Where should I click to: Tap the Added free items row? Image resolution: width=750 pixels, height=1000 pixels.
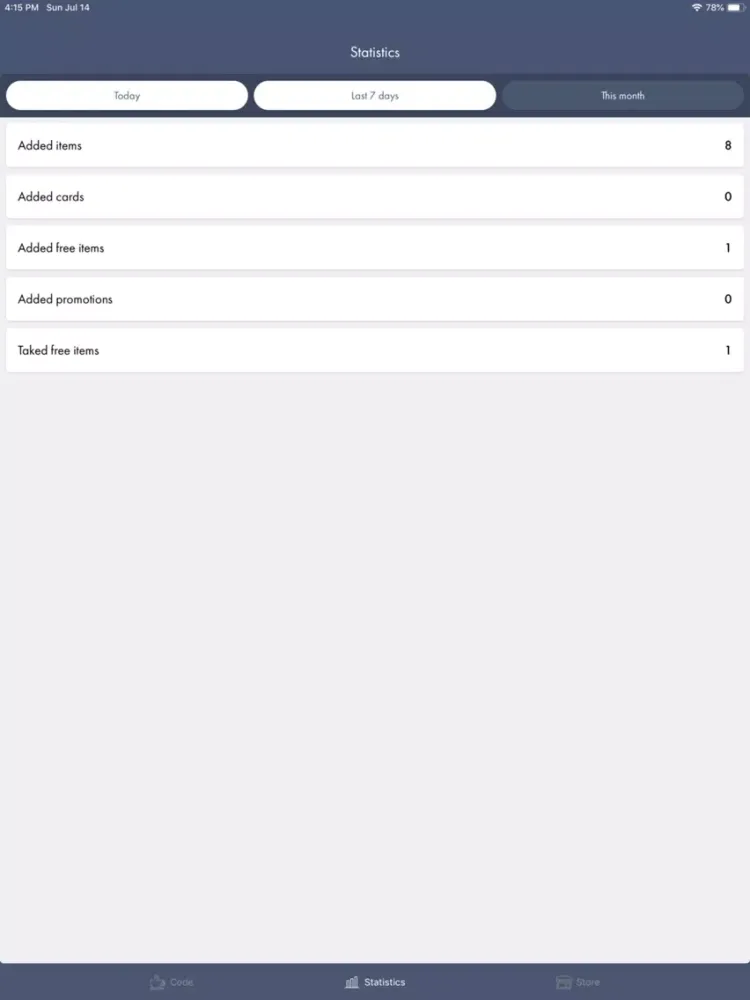point(375,247)
